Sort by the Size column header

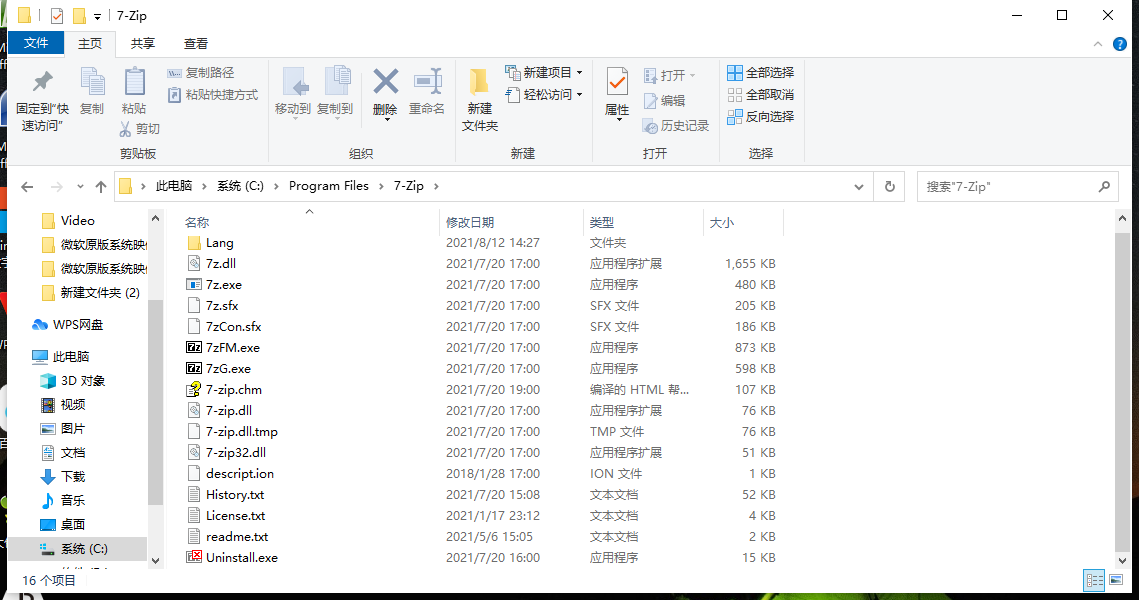721,222
